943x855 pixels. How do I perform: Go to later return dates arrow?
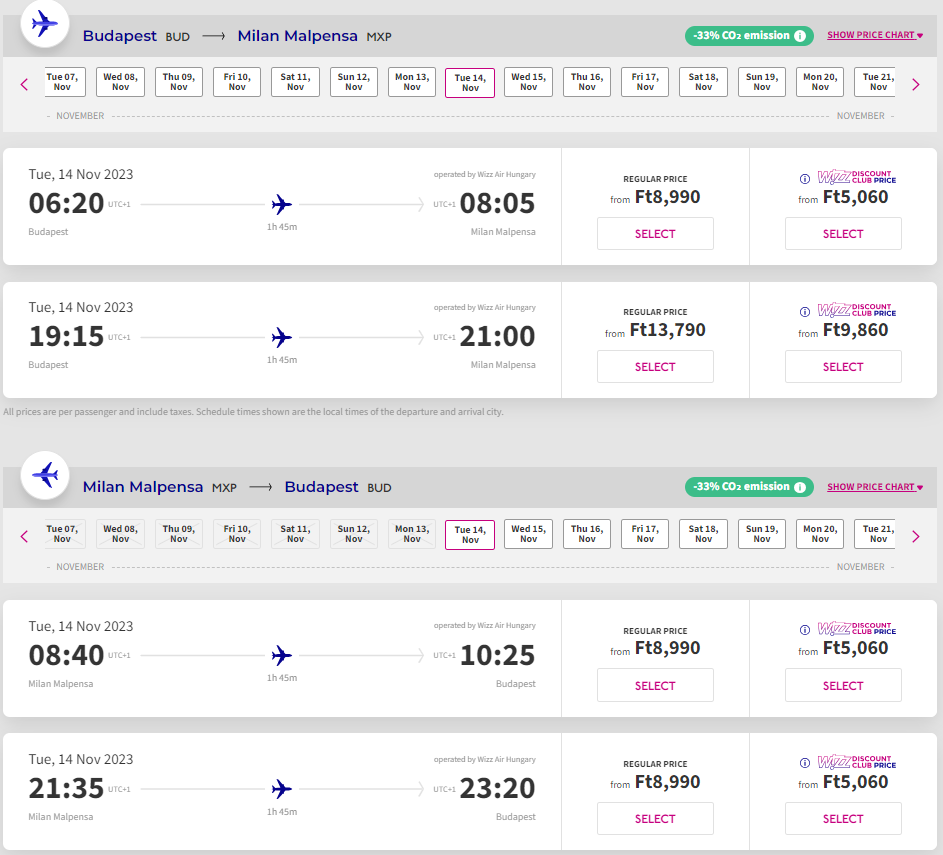pos(916,536)
